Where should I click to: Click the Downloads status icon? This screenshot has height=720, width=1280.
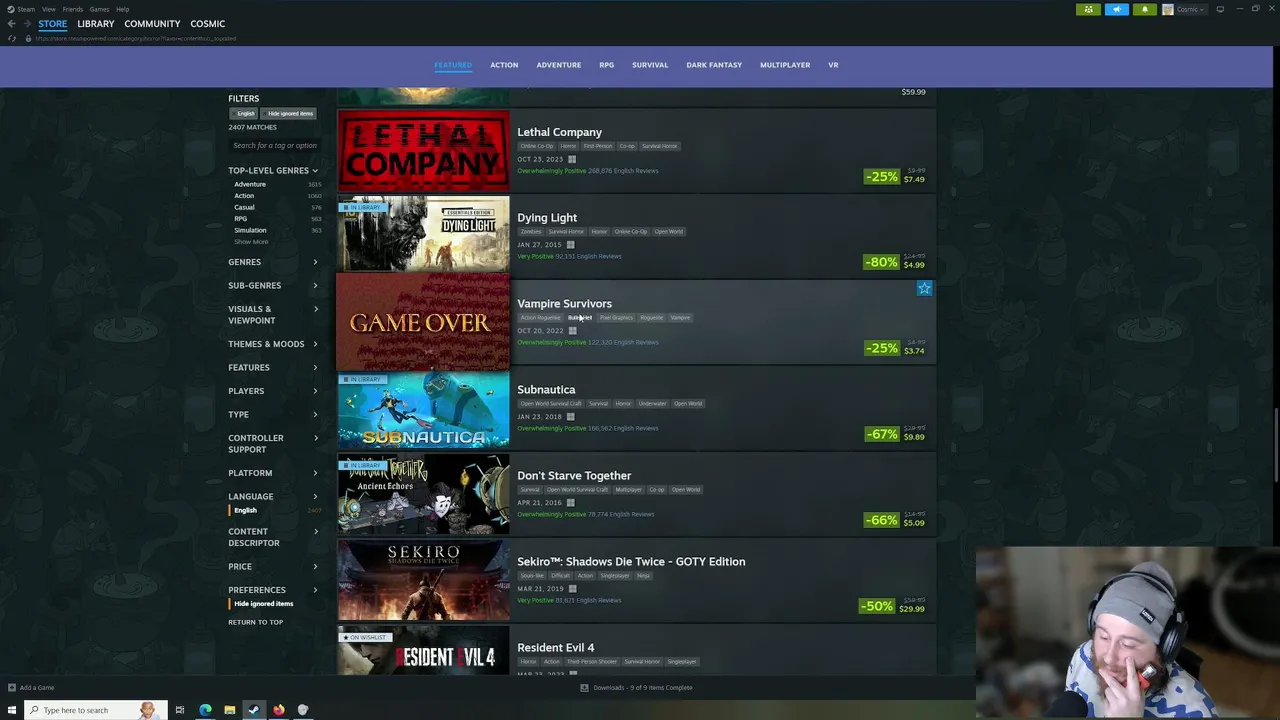[585, 687]
